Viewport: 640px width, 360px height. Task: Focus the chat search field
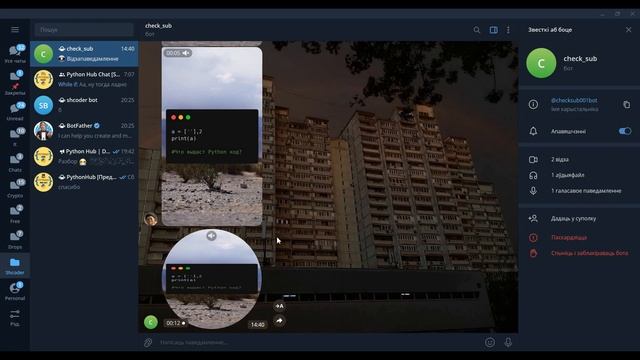coord(84,30)
